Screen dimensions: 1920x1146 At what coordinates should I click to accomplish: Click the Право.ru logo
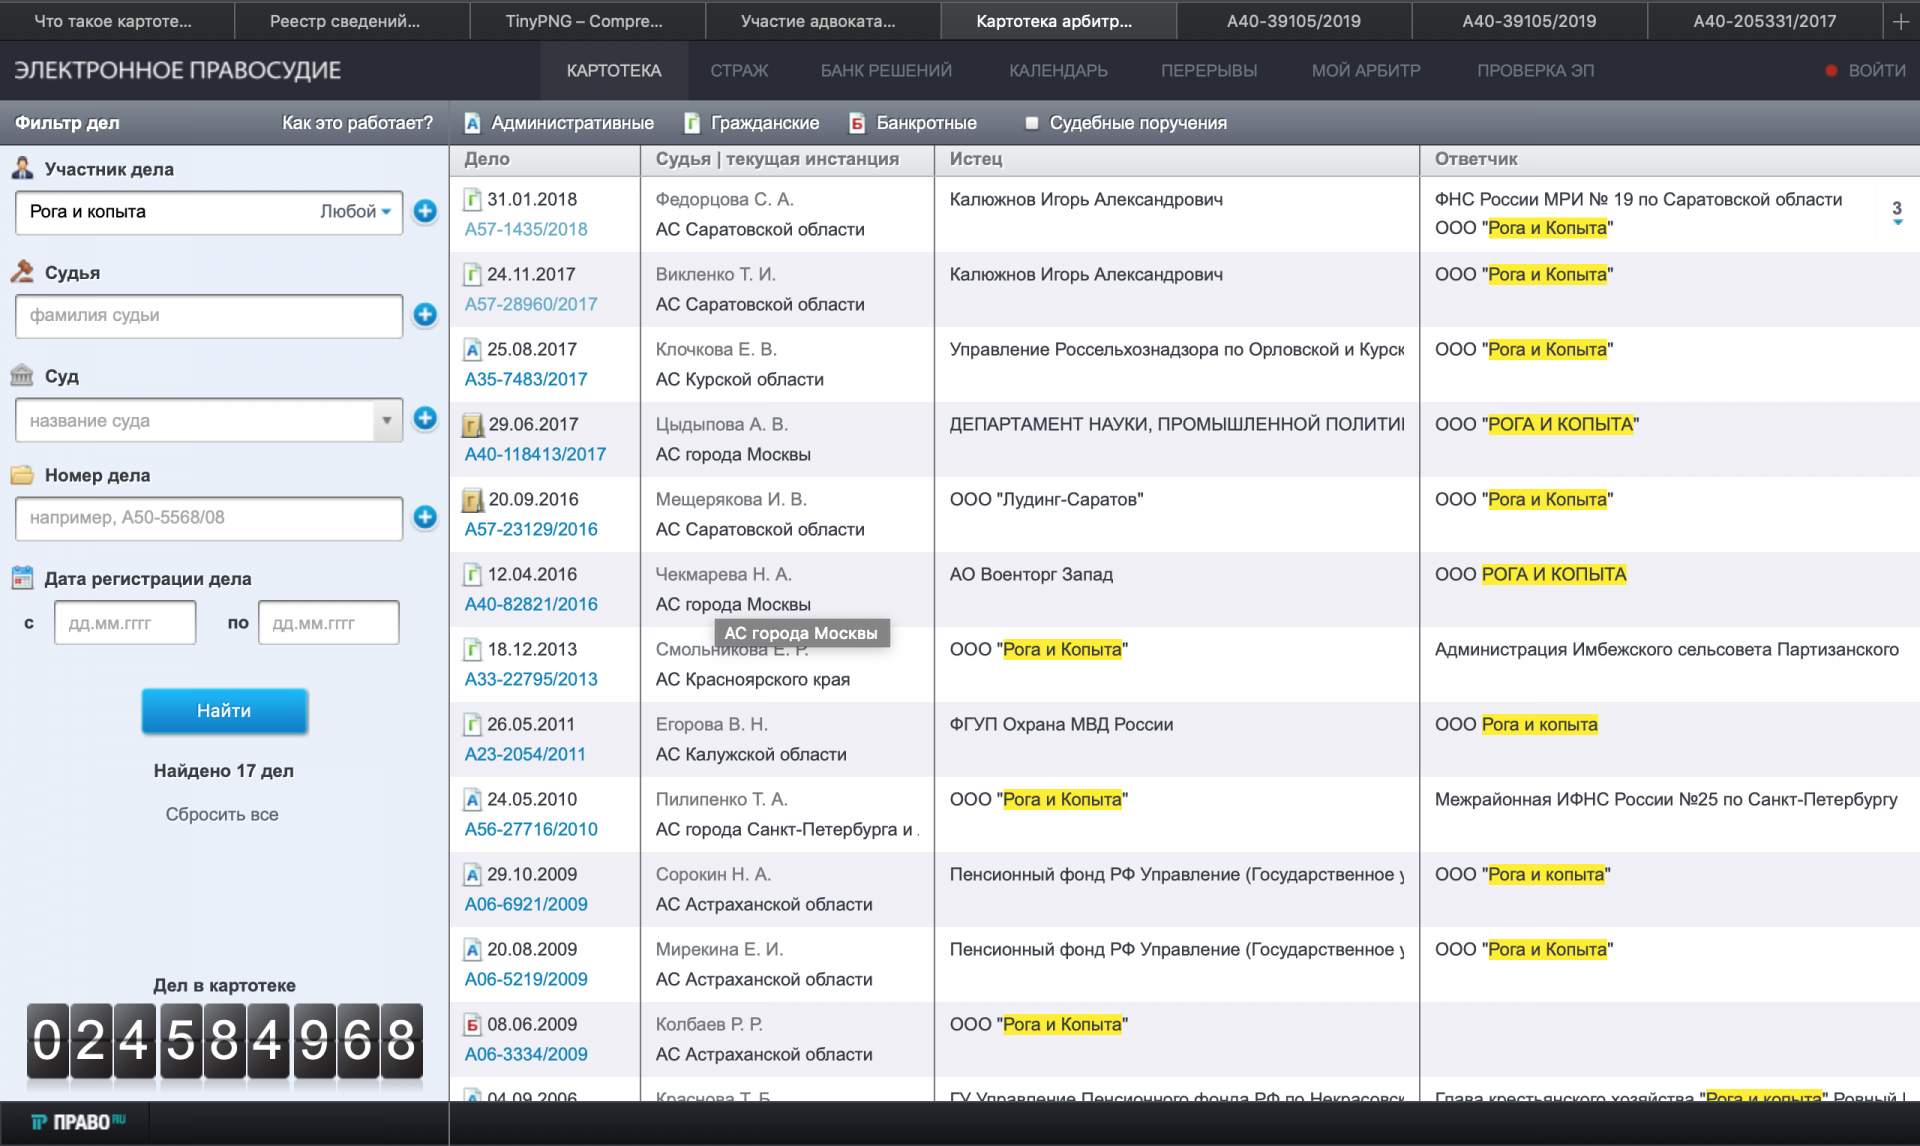click(77, 1122)
